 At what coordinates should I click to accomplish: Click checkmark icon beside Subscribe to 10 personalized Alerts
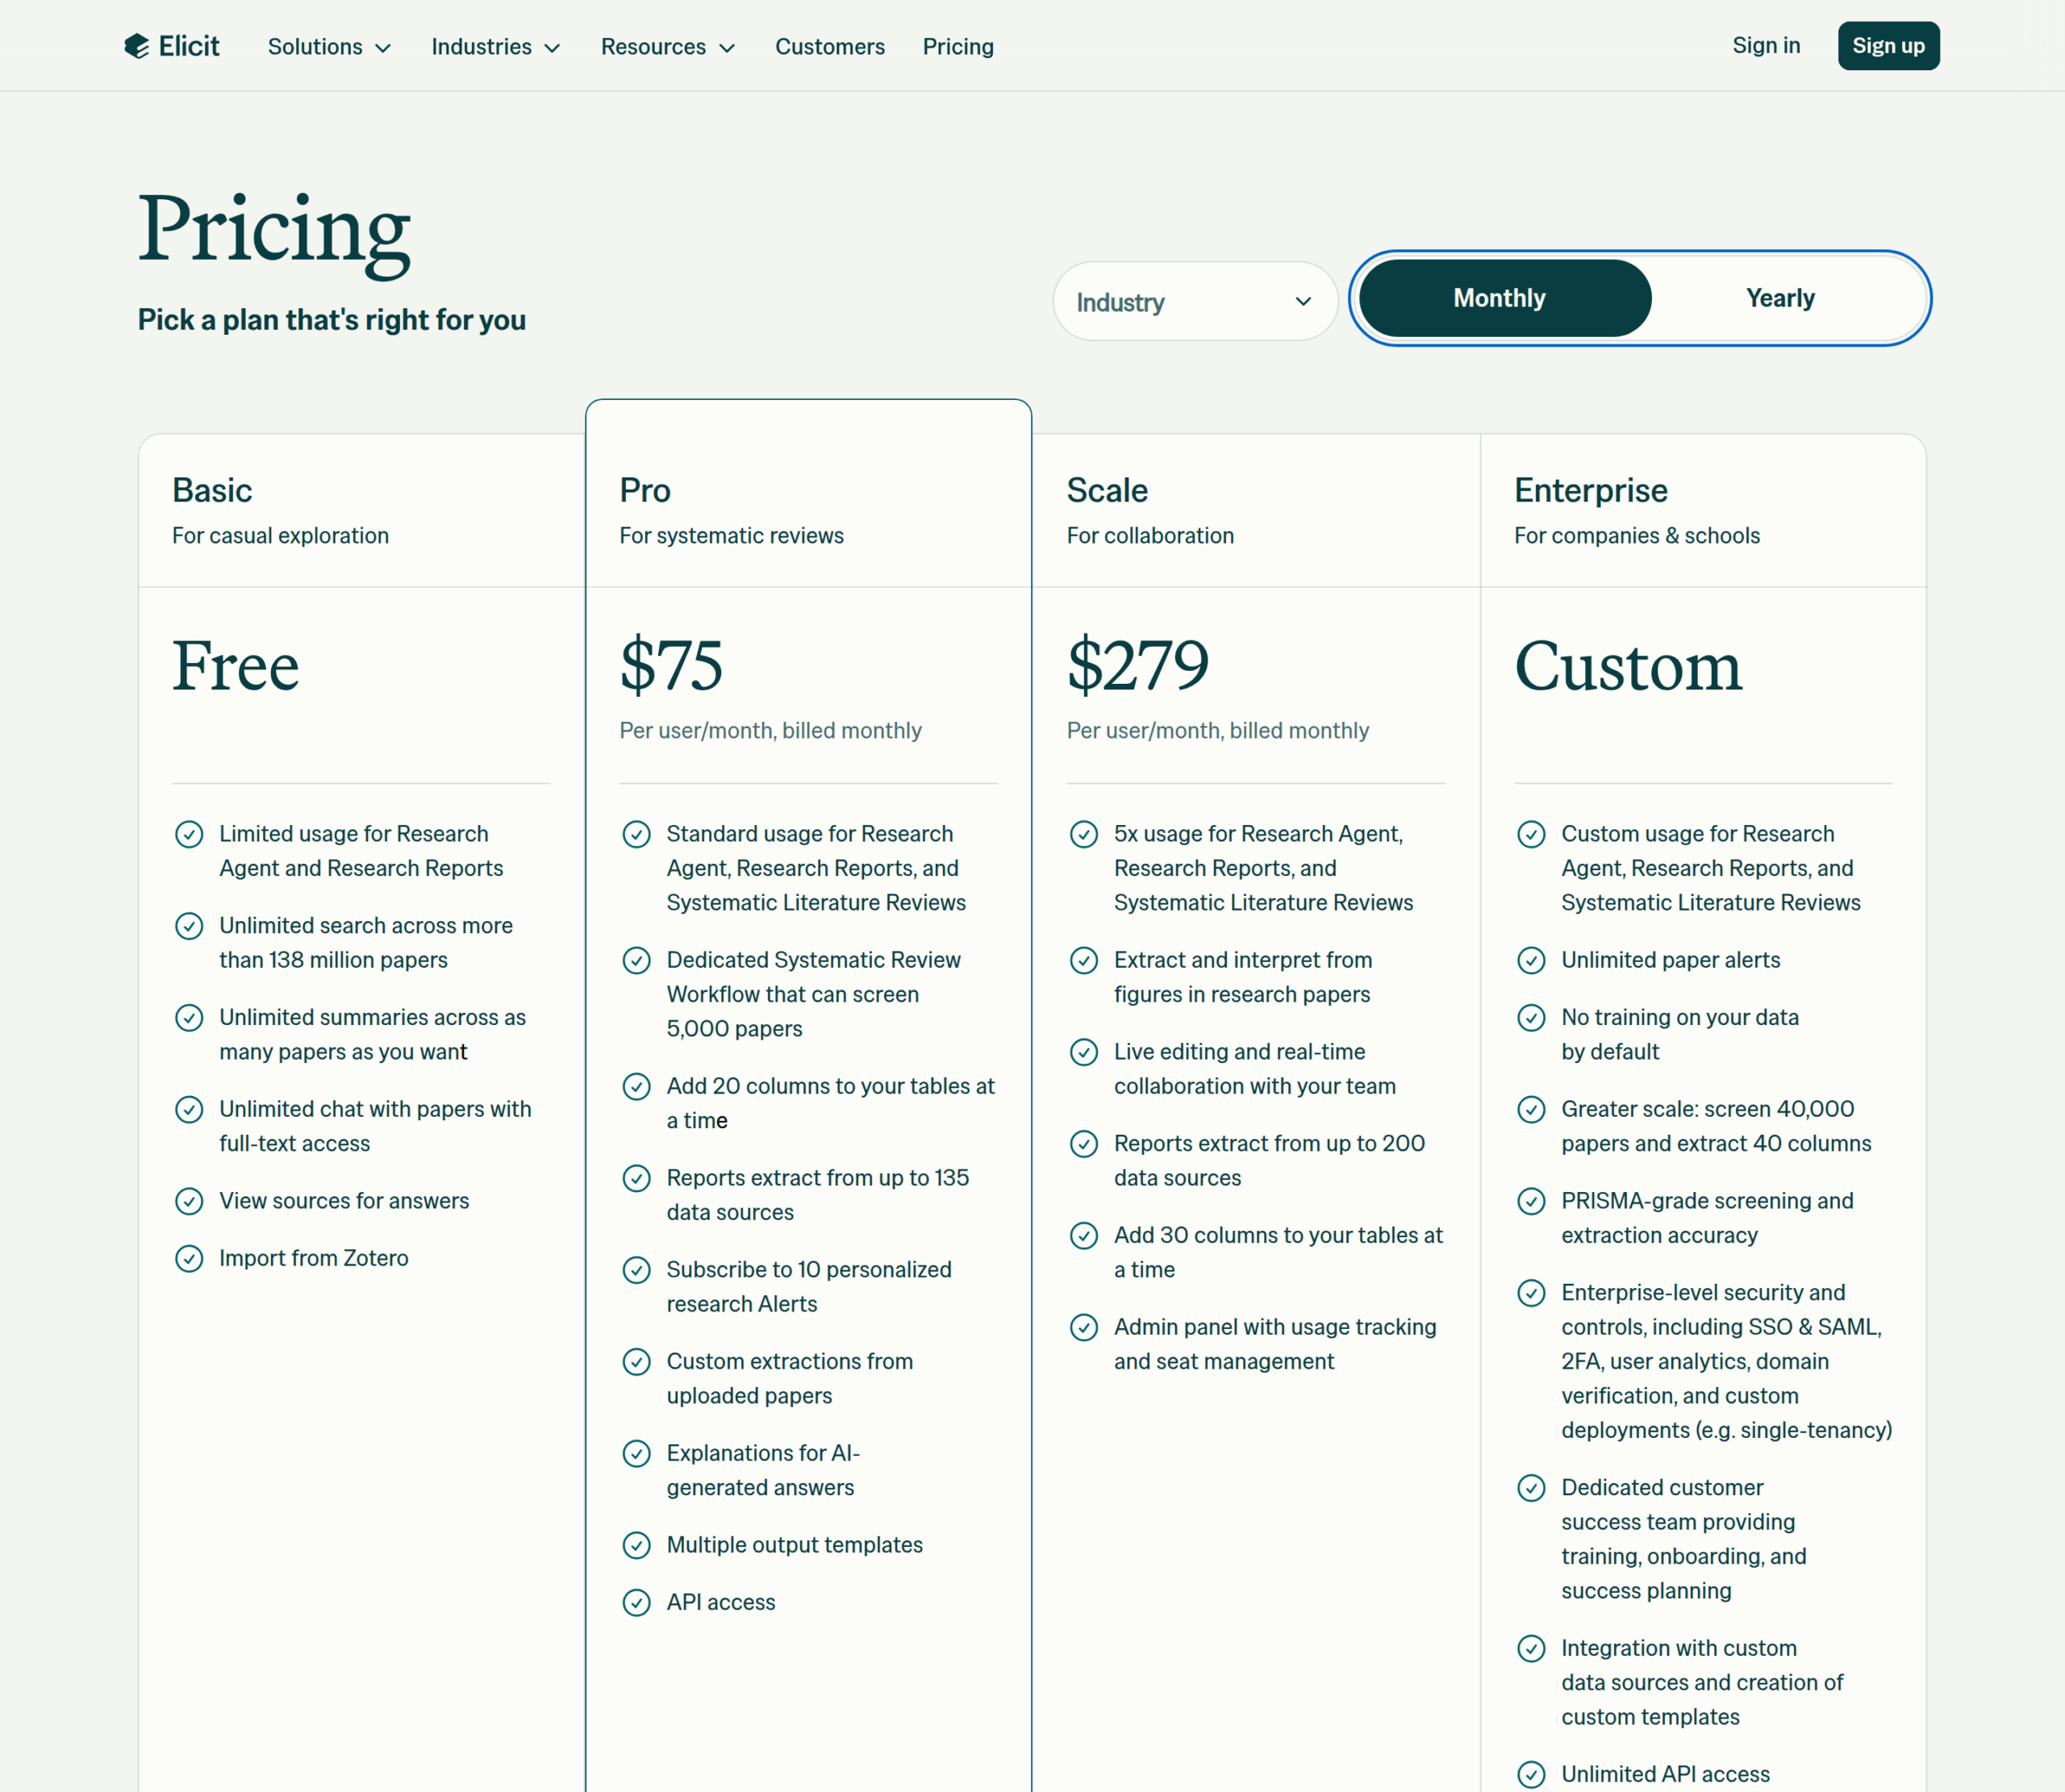[636, 1270]
